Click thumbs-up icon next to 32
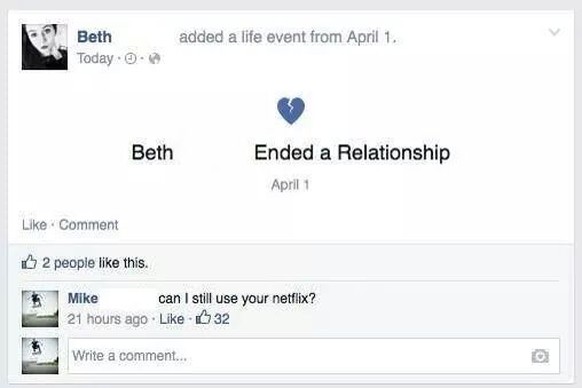582x388 pixels. click(203, 317)
